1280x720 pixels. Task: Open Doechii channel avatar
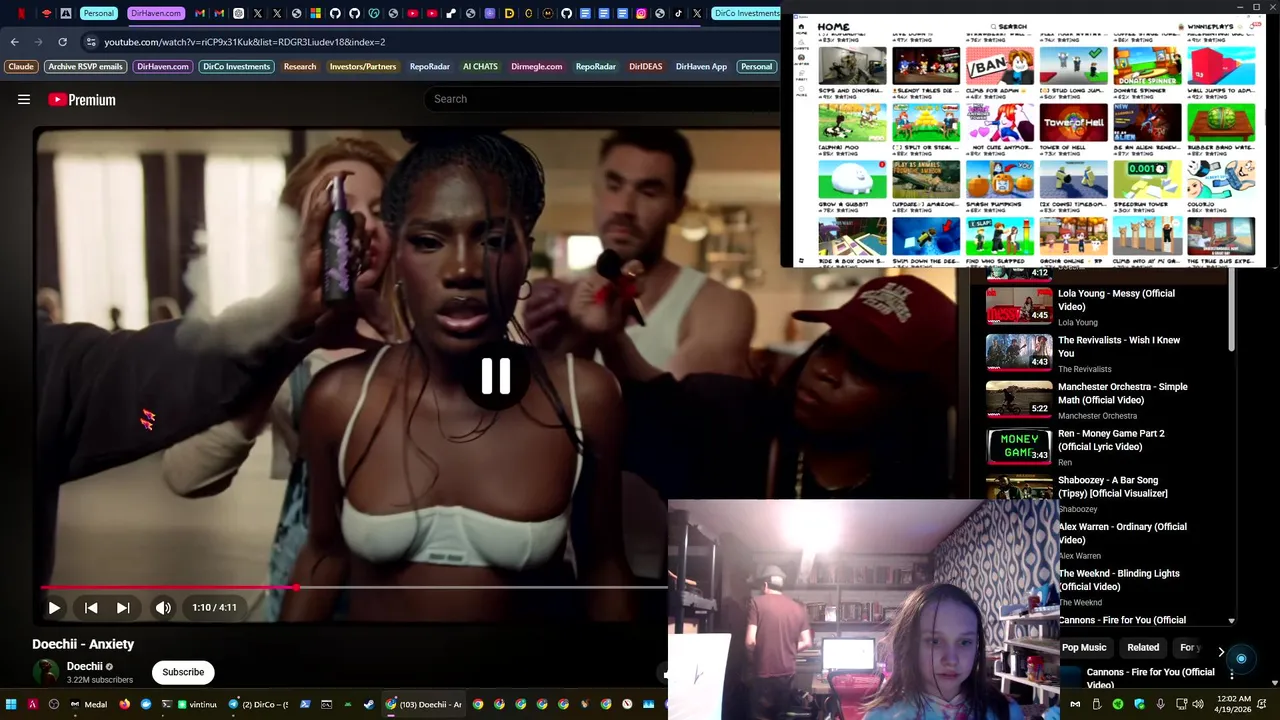coord(46,672)
